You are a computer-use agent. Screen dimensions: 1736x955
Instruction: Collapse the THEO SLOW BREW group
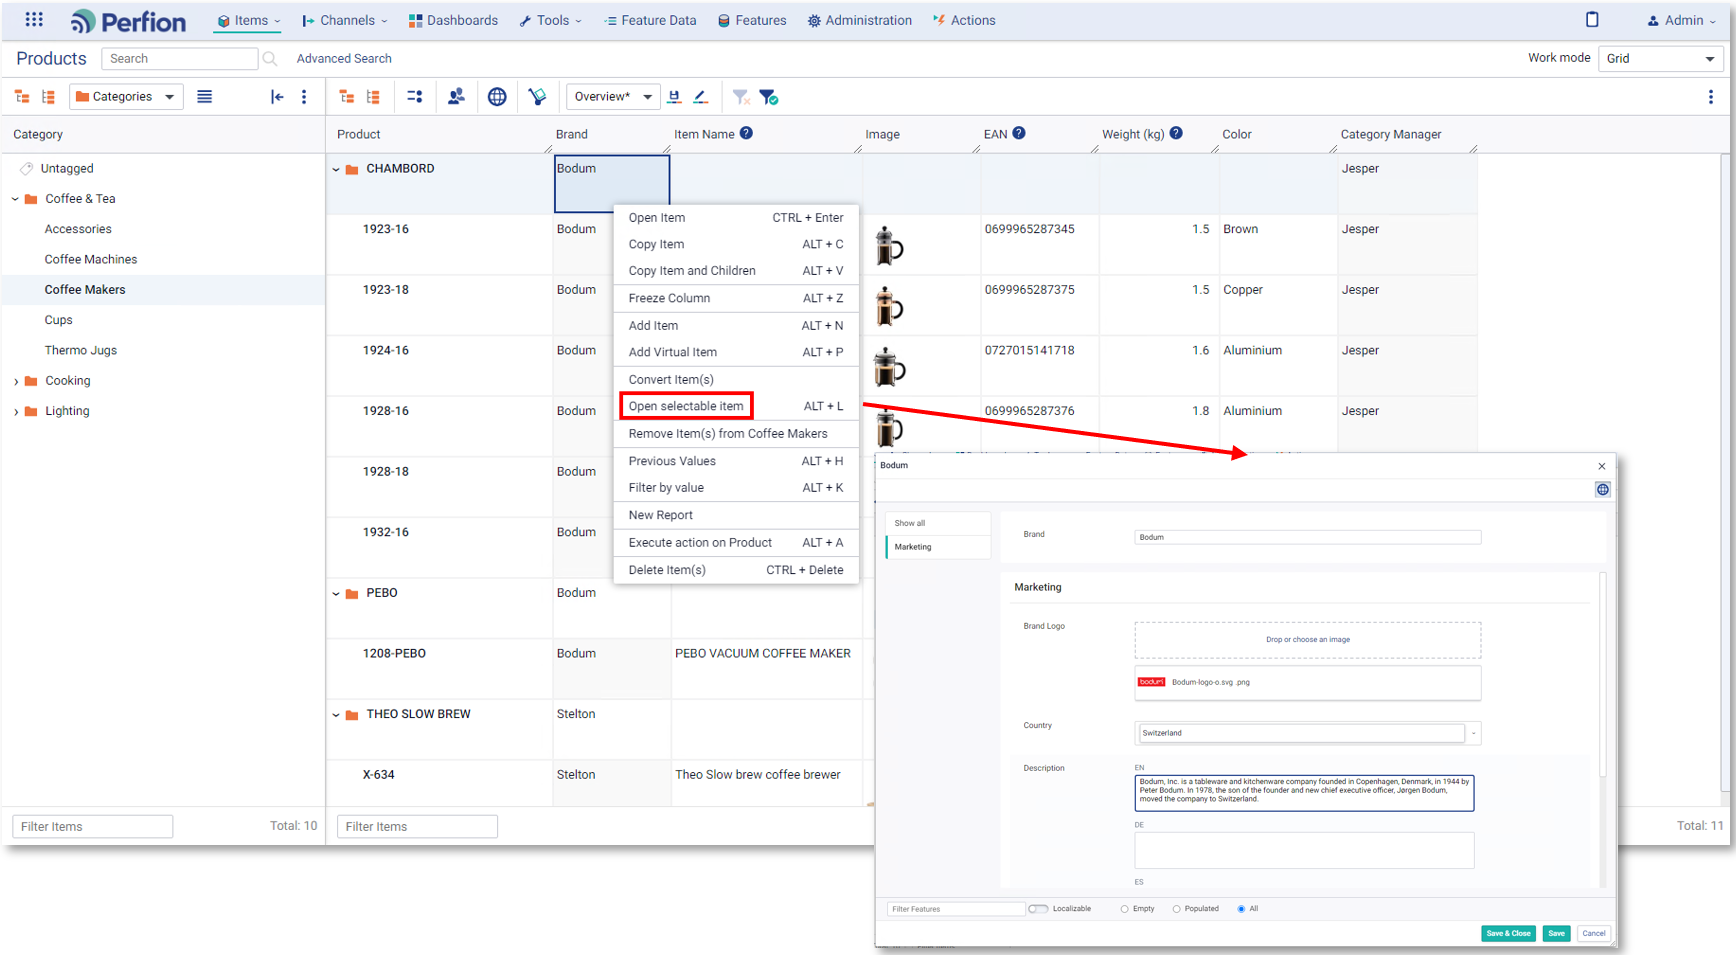(336, 715)
